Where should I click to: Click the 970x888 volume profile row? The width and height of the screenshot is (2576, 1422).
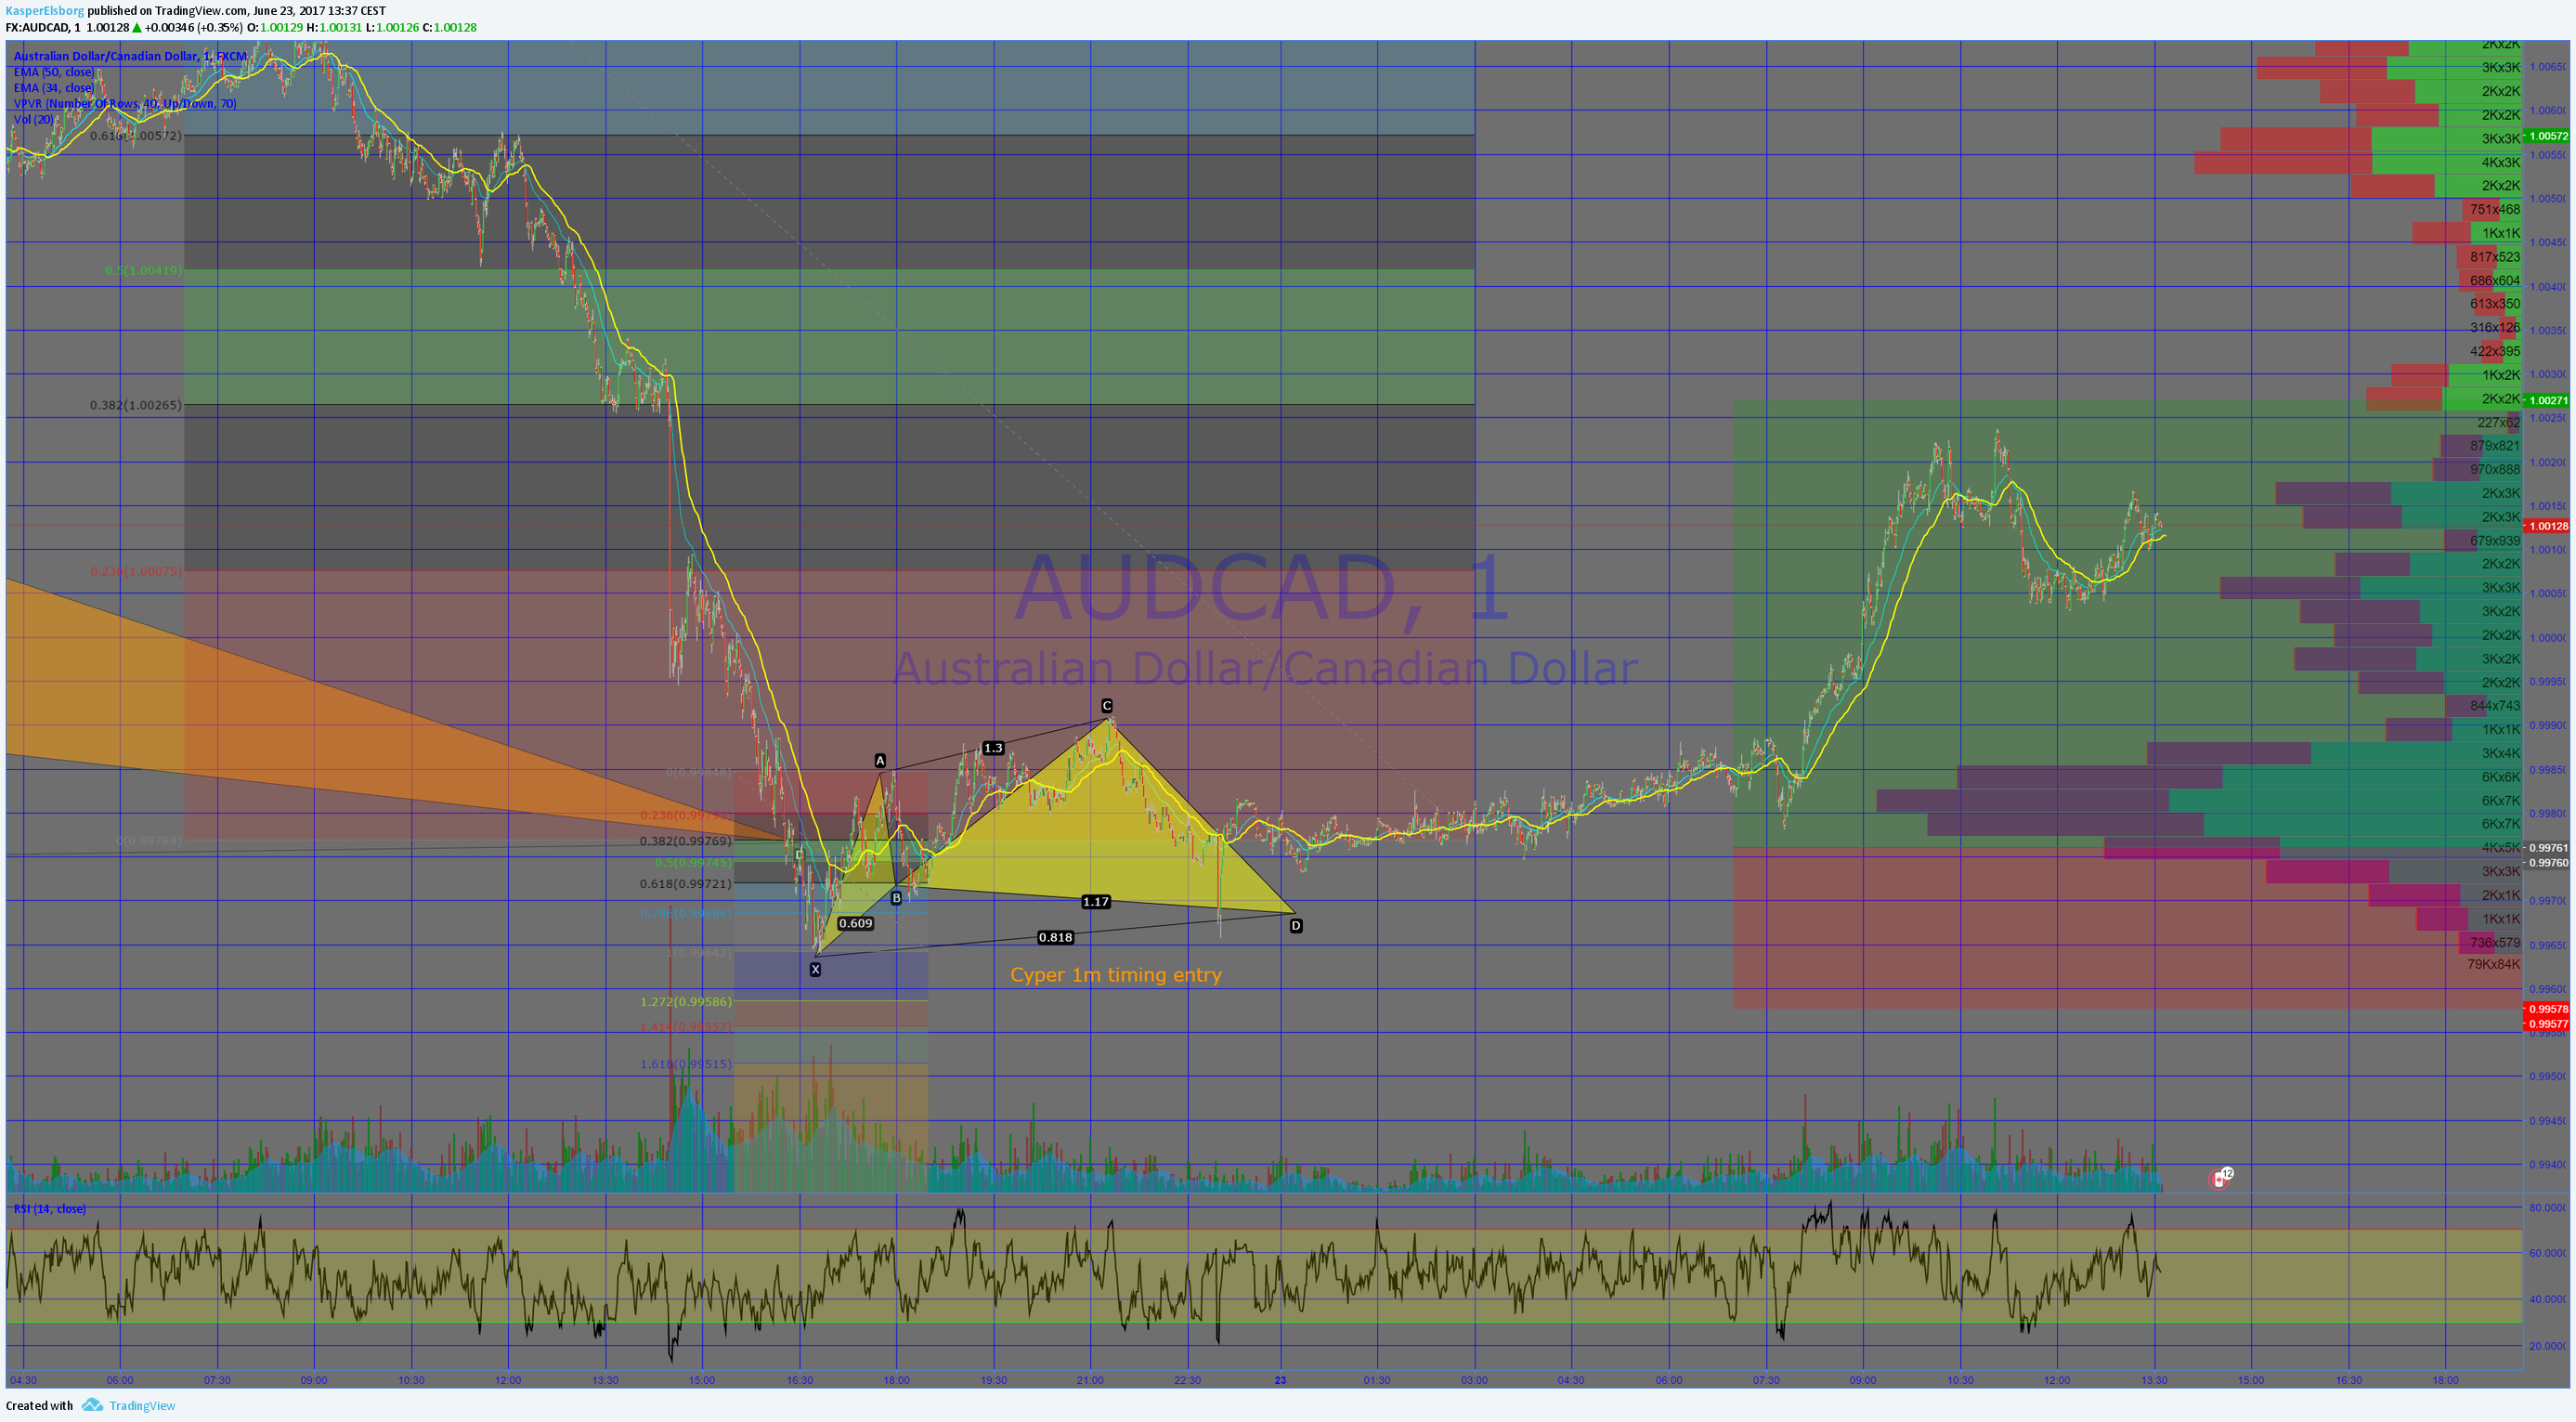(x=2495, y=469)
